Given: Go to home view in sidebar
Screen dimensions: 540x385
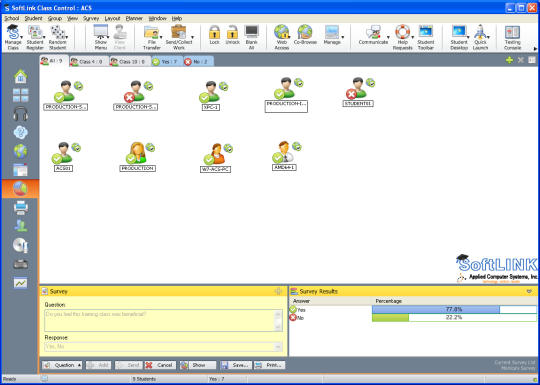Looking at the screenshot, I should (20, 76).
